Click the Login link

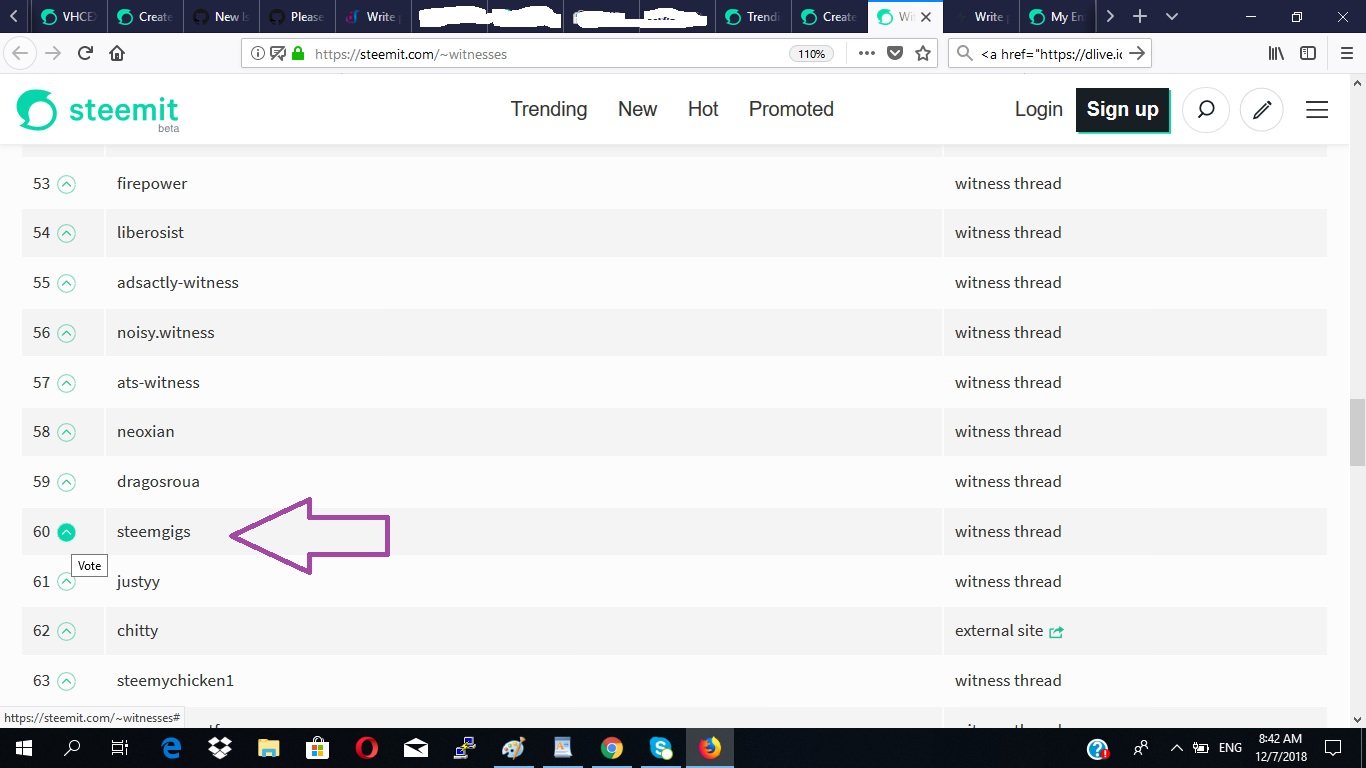pos(1038,110)
